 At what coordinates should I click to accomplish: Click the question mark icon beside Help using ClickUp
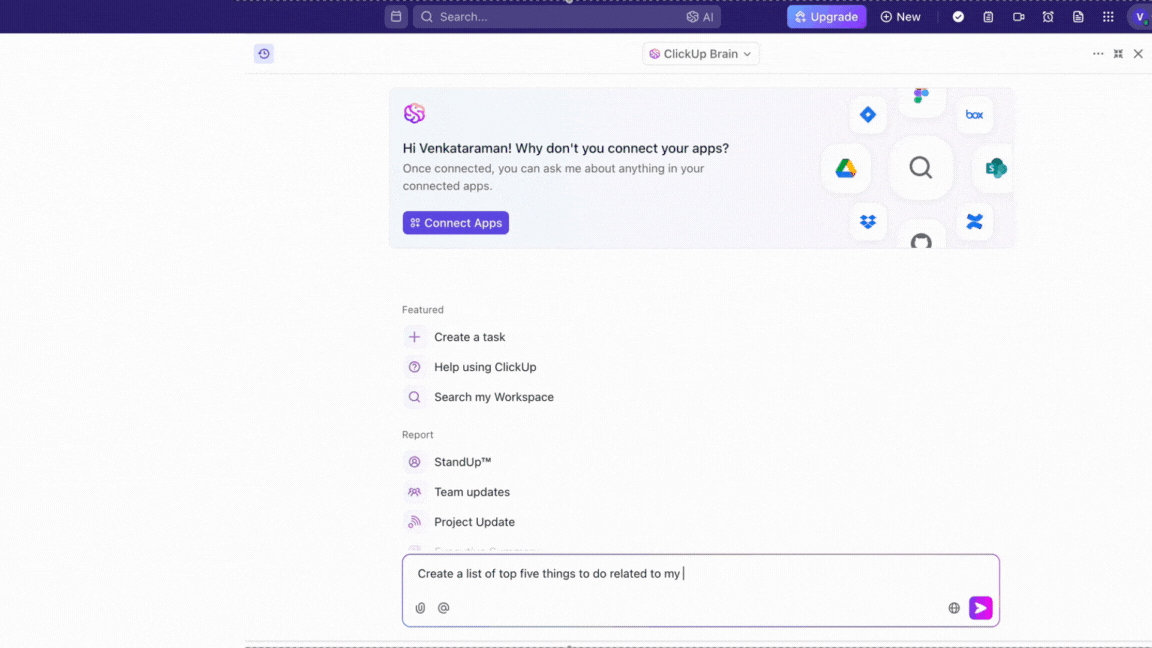414,367
